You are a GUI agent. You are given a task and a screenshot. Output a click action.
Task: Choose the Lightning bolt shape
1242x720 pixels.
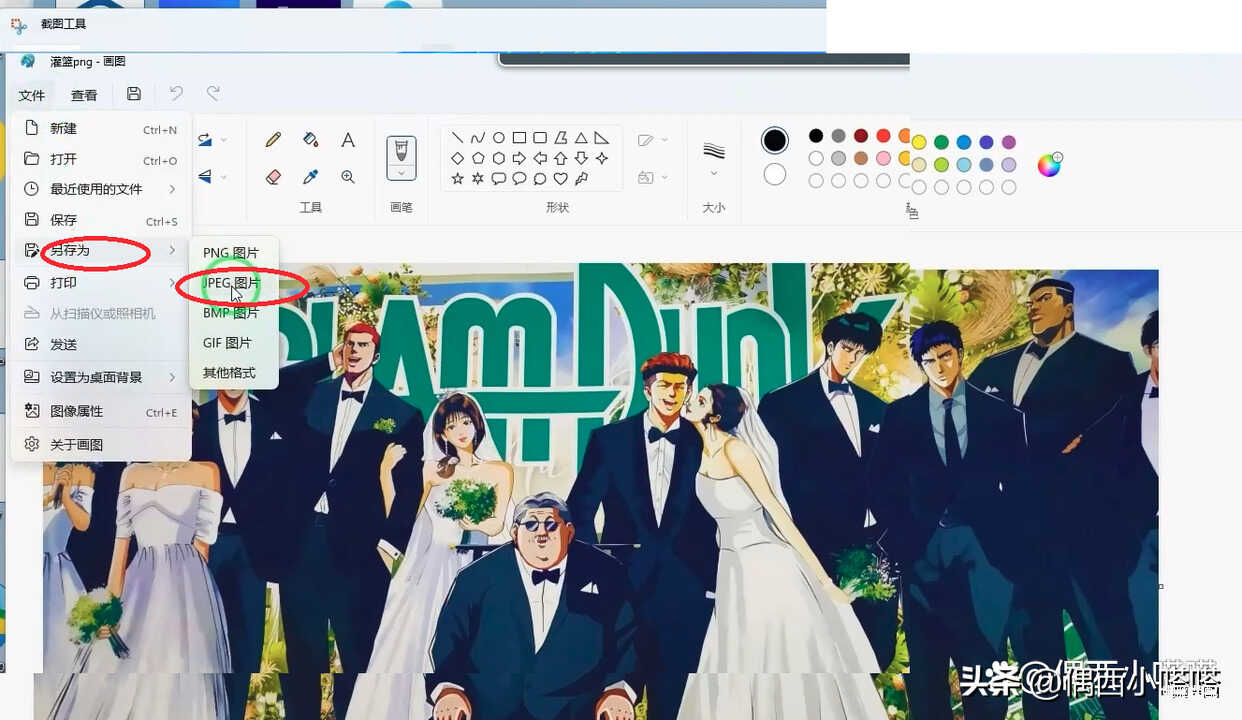(x=581, y=179)
